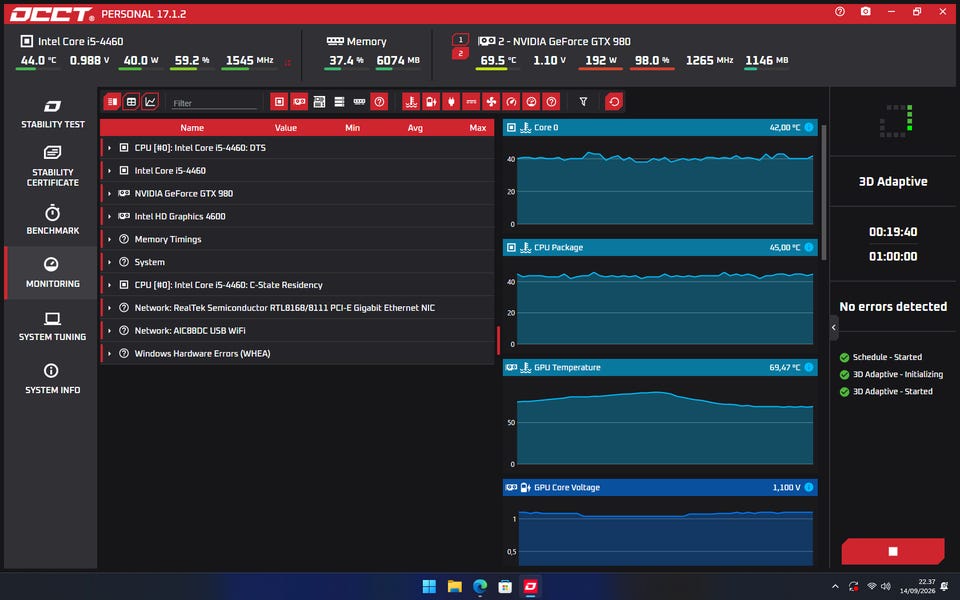Viewport: 960px width, 600px height.
Task: Sort by the Name column header
Action: (x=192, y=127)
